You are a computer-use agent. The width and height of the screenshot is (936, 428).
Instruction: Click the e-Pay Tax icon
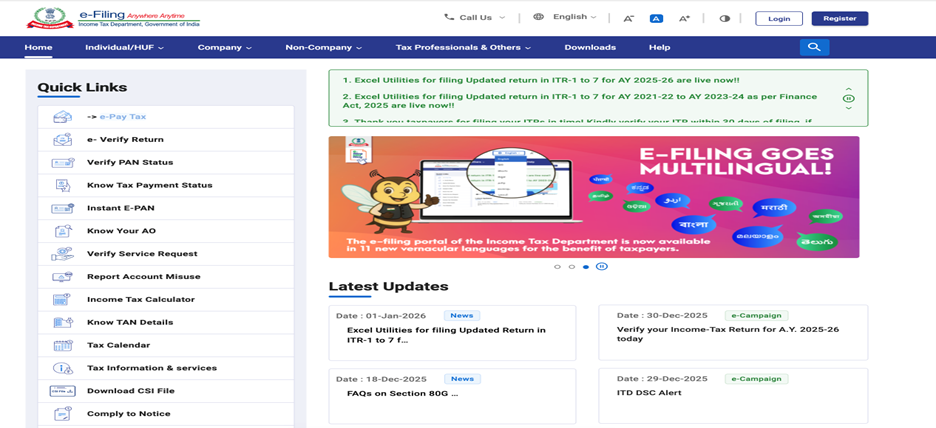62,117
